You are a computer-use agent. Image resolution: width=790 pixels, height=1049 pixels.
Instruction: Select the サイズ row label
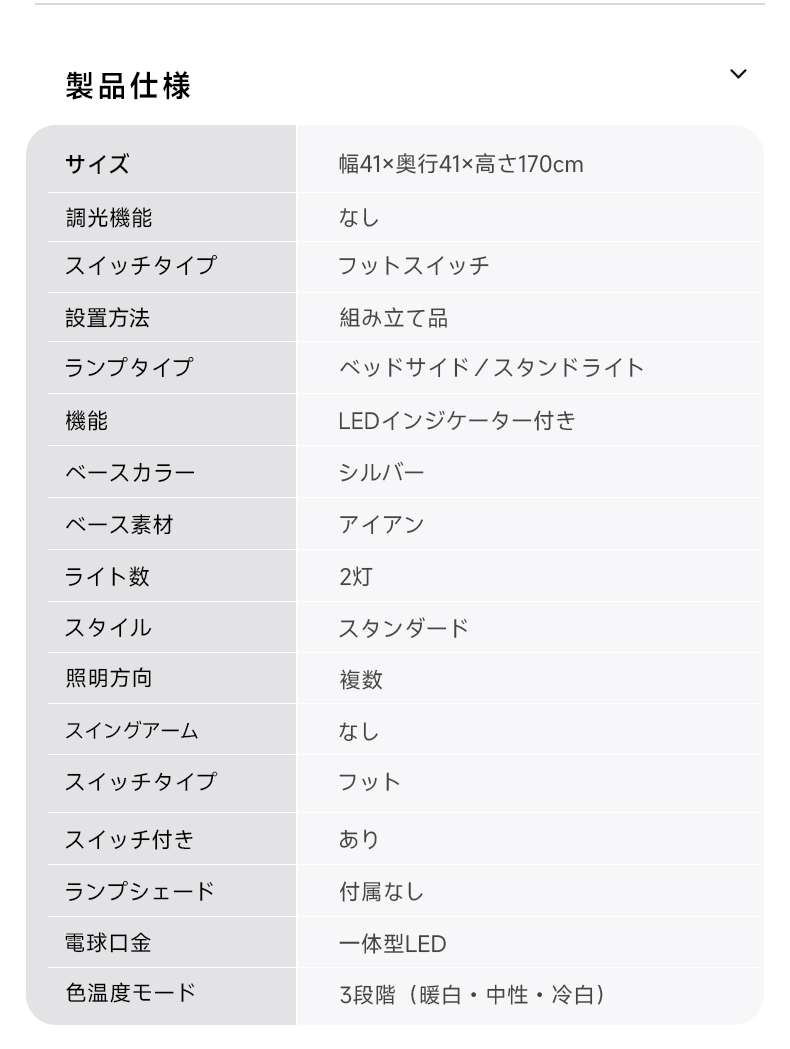98,164
